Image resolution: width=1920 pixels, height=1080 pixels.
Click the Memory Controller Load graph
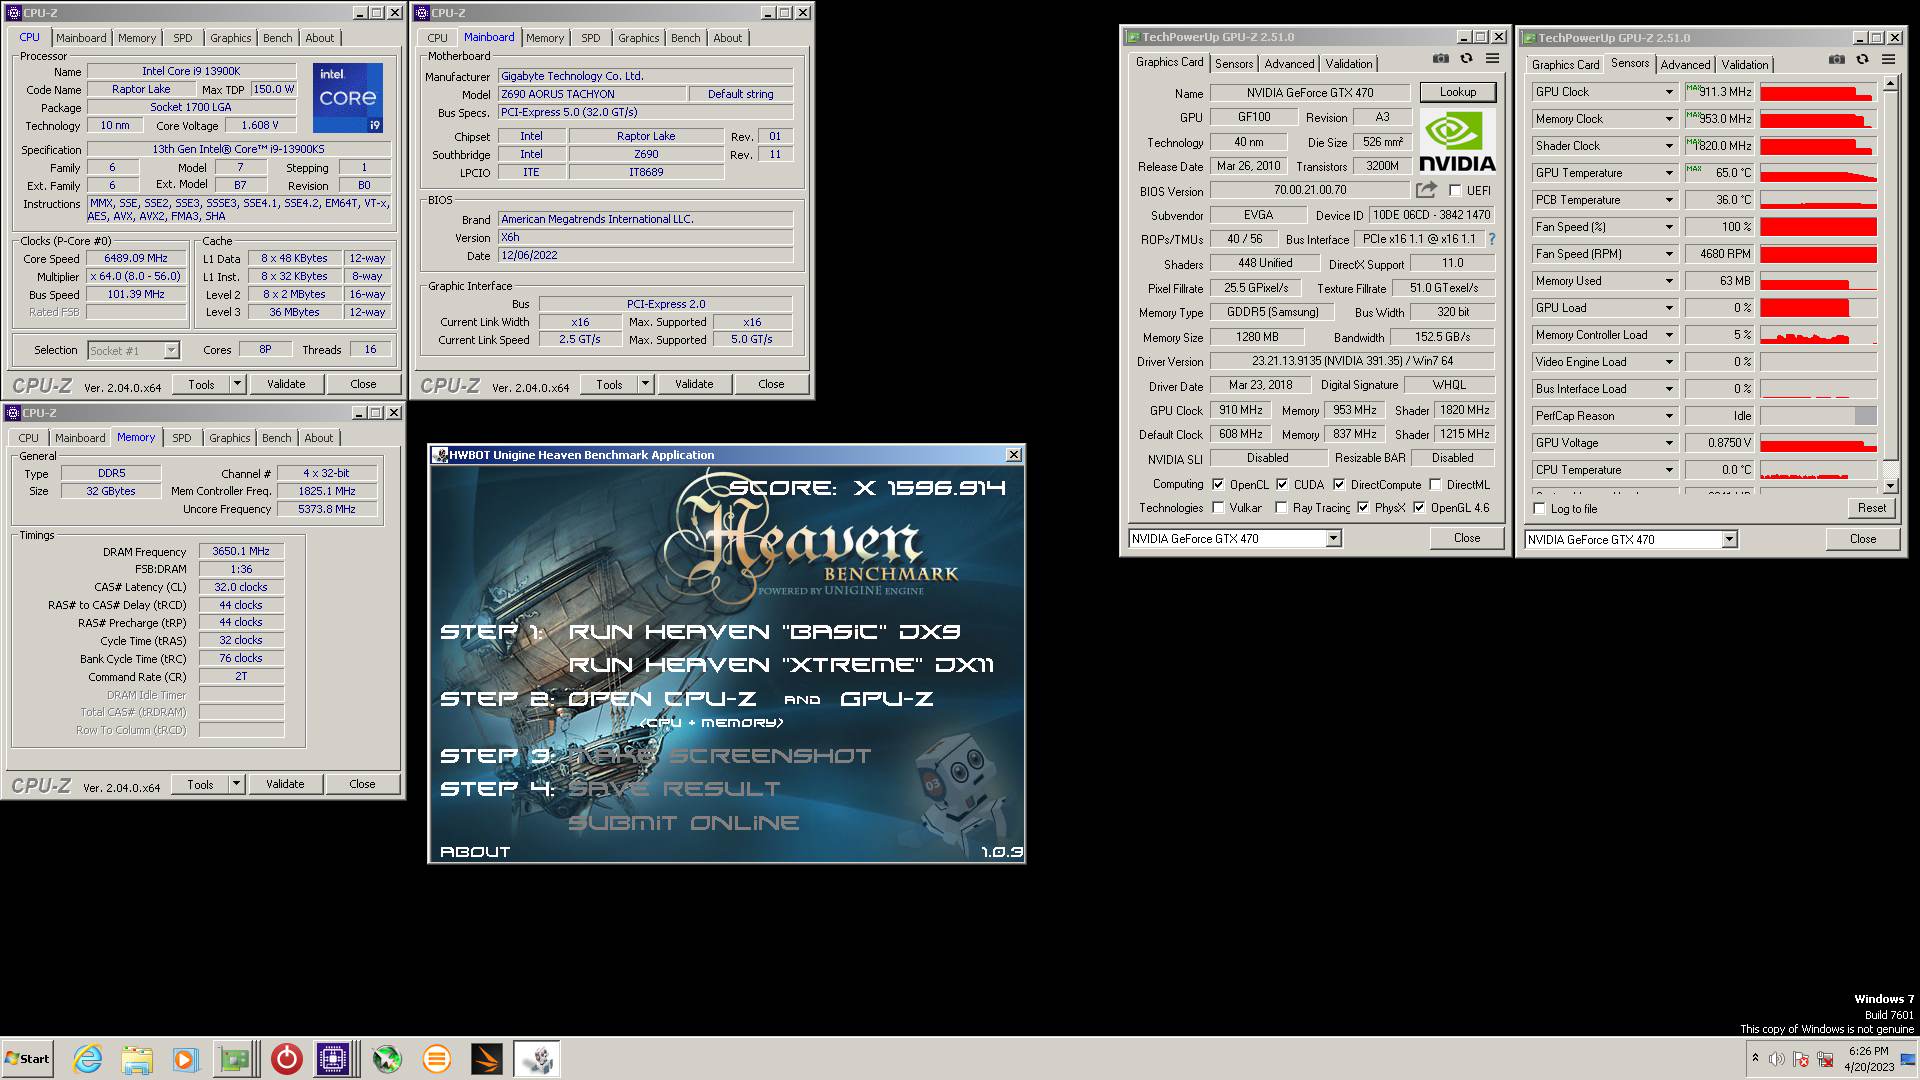pyautogui.click(x=1818, y=335)
